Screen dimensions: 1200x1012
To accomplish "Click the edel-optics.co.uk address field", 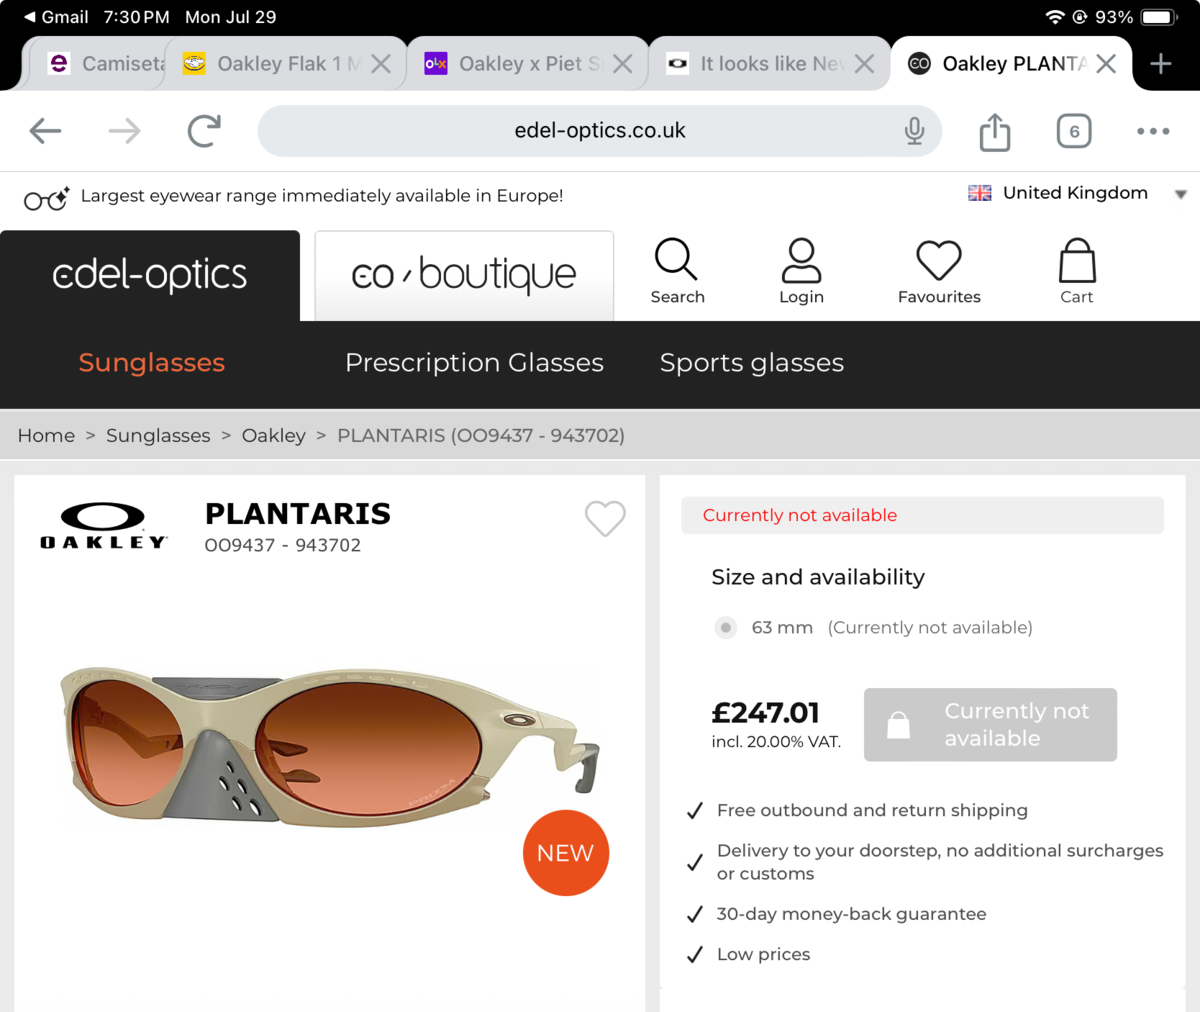I will [599, 131].
